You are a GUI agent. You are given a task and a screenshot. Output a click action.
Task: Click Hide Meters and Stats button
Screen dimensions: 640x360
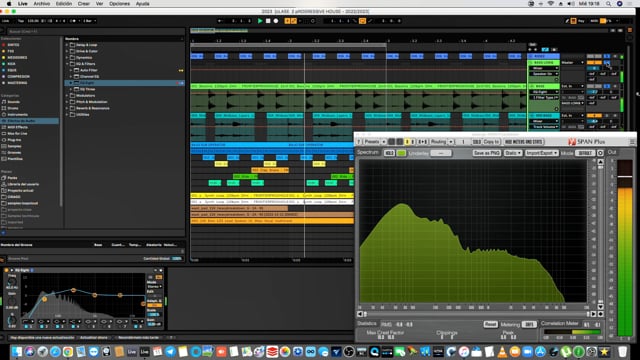tap(524, 142)
